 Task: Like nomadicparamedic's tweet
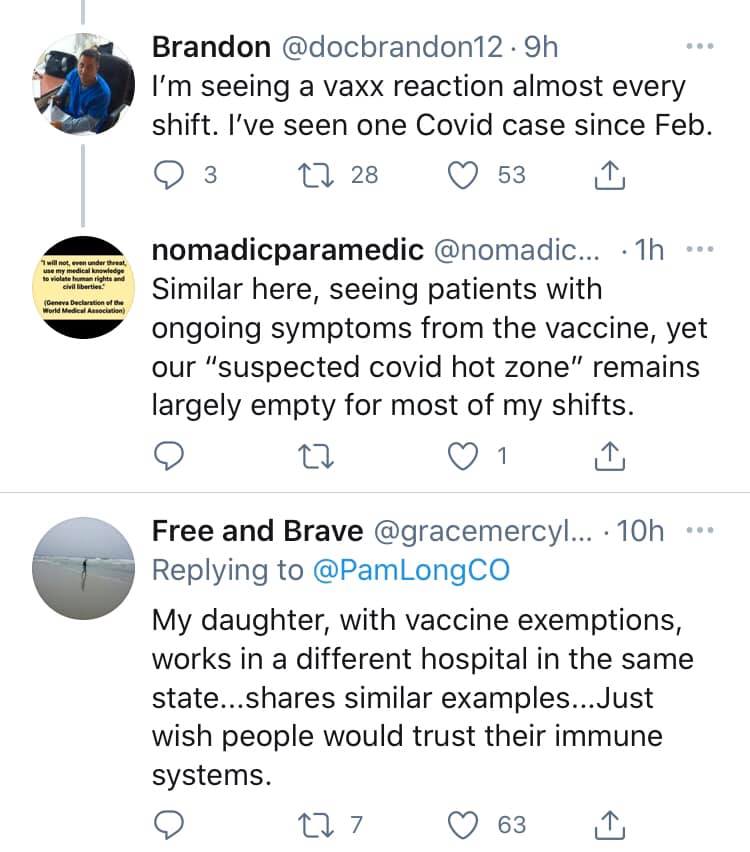pyautogui.click(x=463, y=457)
